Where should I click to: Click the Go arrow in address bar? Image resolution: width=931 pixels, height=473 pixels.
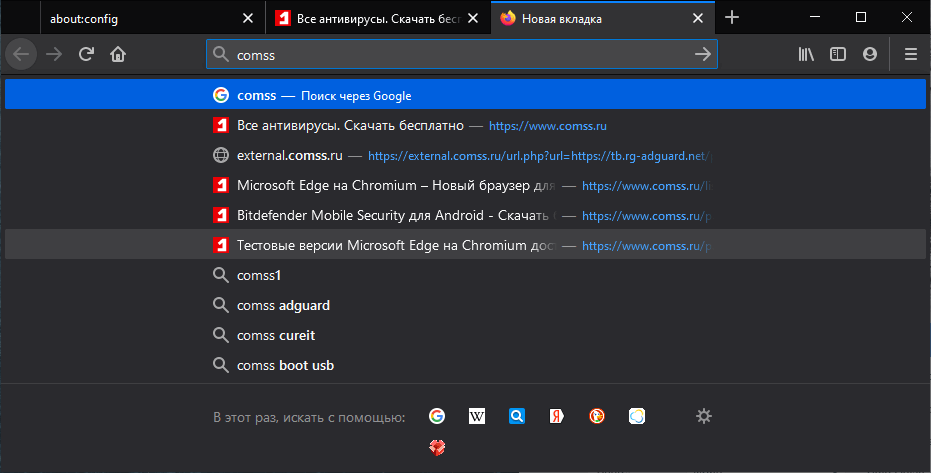pos(703,55)
